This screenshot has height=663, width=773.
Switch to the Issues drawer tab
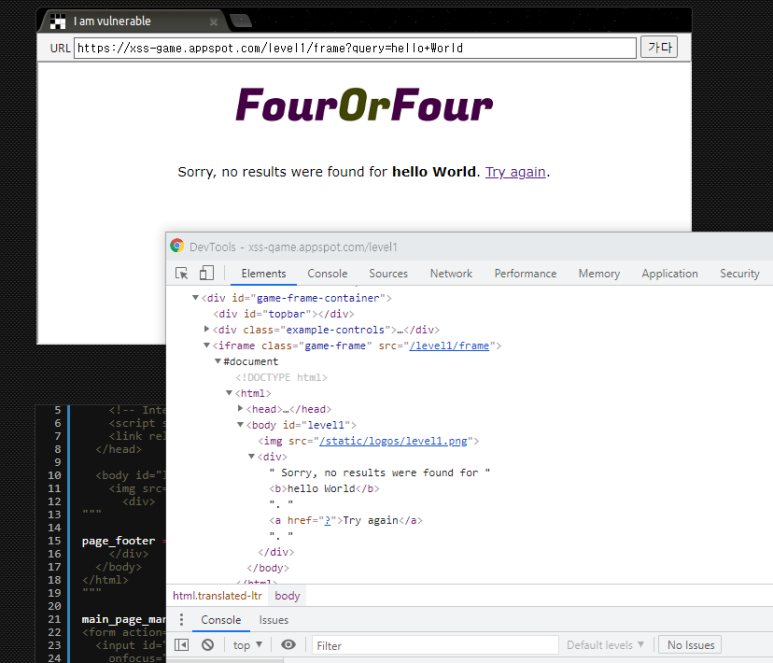274,620
